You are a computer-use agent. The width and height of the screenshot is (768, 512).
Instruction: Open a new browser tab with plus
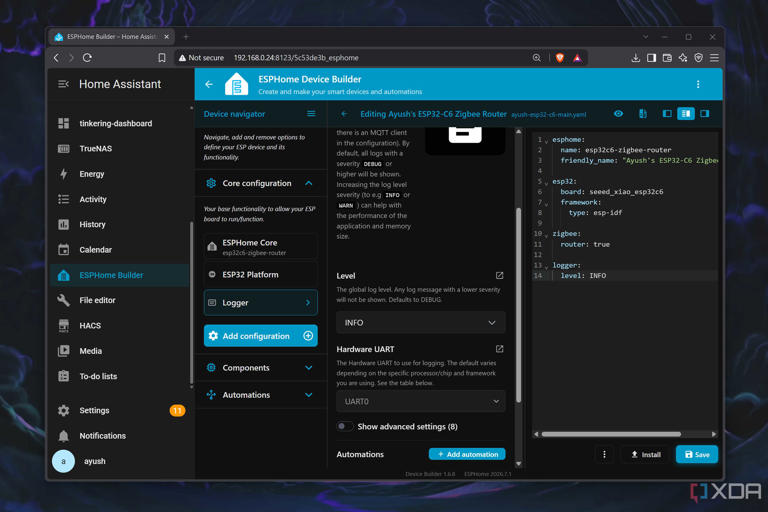186,37
